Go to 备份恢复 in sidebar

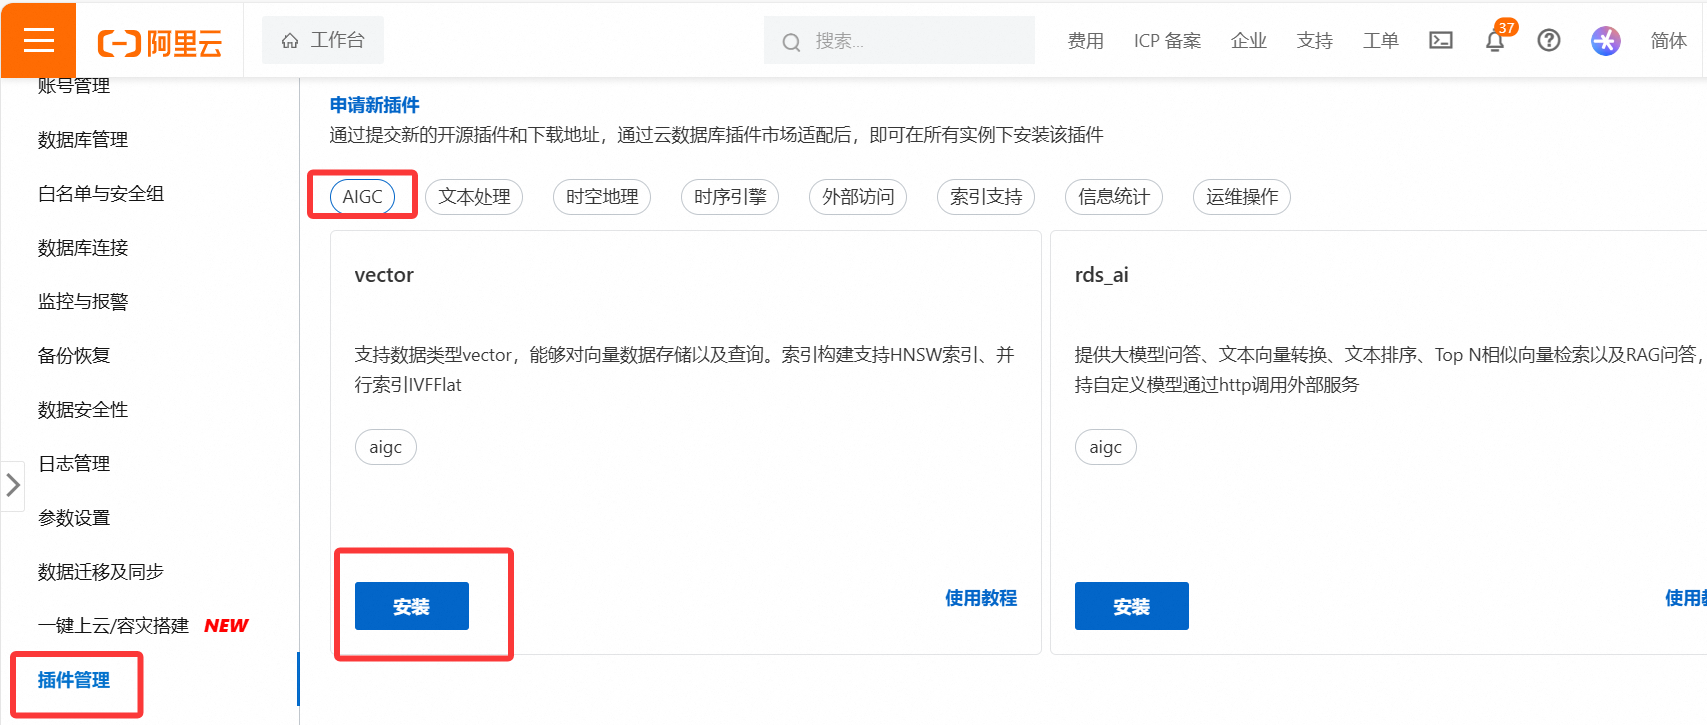(74, 356)
